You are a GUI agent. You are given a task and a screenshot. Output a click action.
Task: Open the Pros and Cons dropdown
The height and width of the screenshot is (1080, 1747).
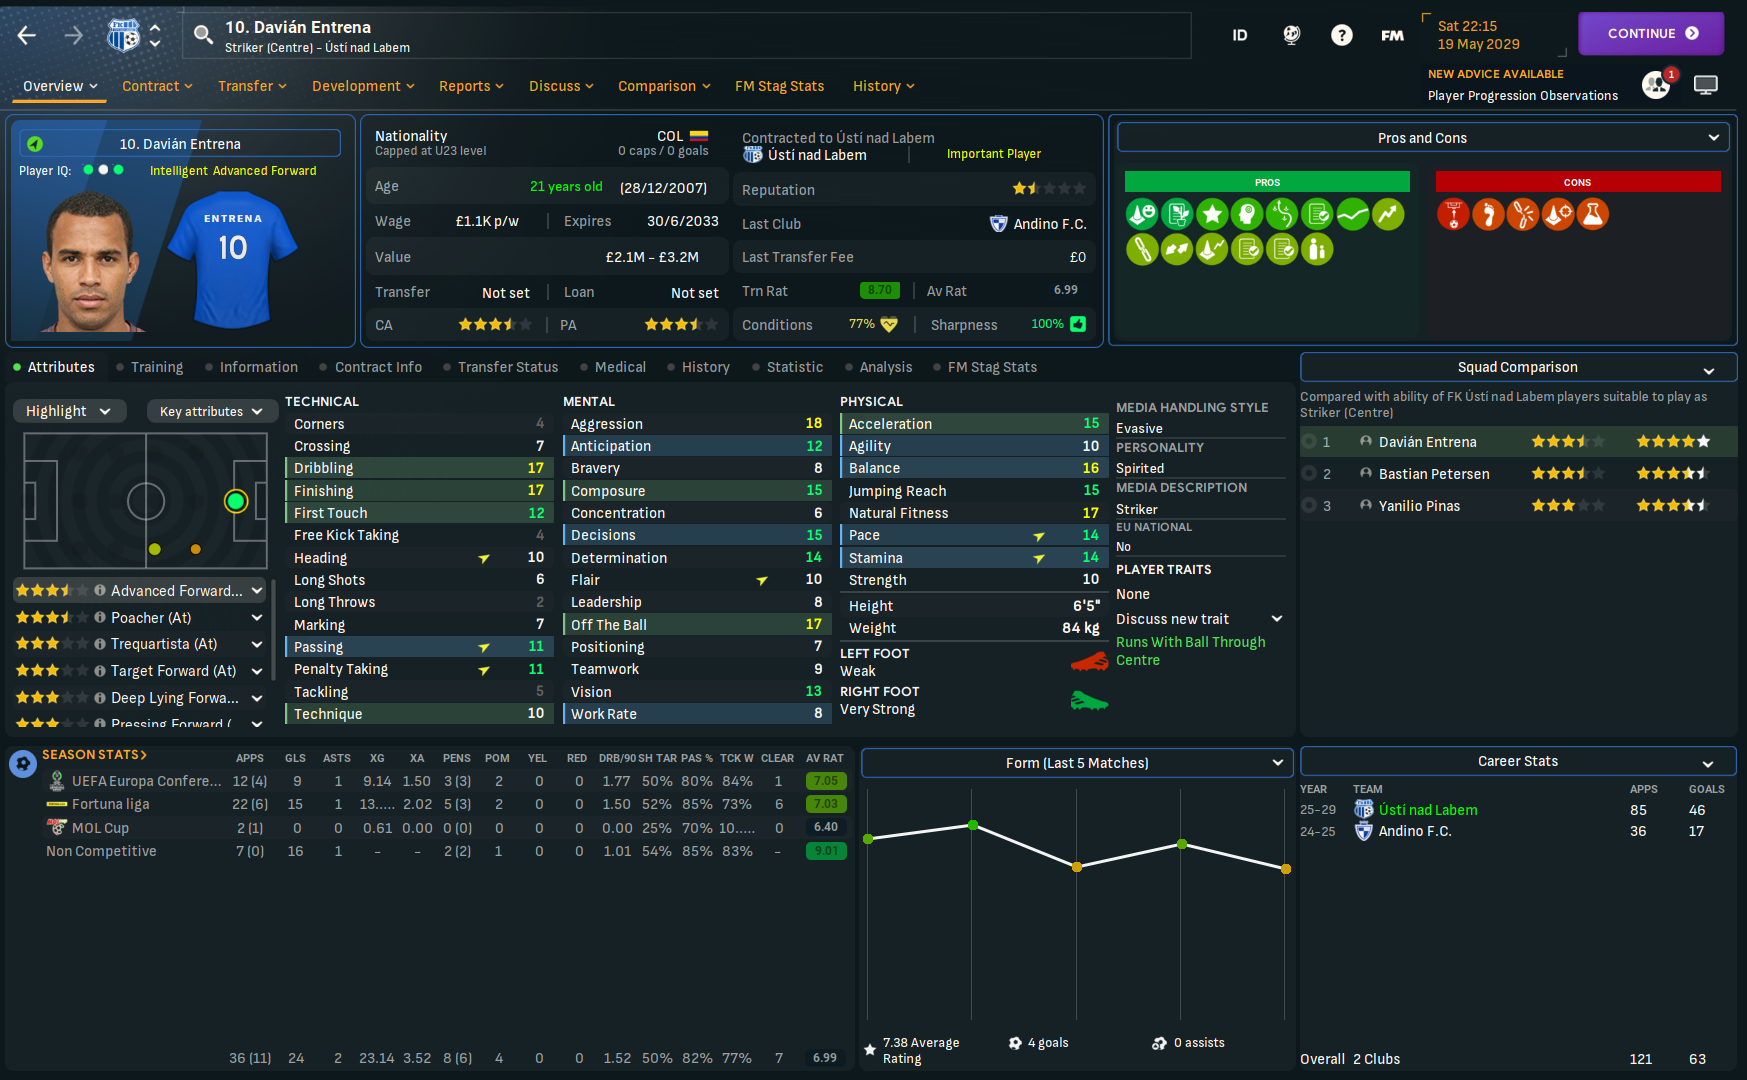tap(1423, 138)
